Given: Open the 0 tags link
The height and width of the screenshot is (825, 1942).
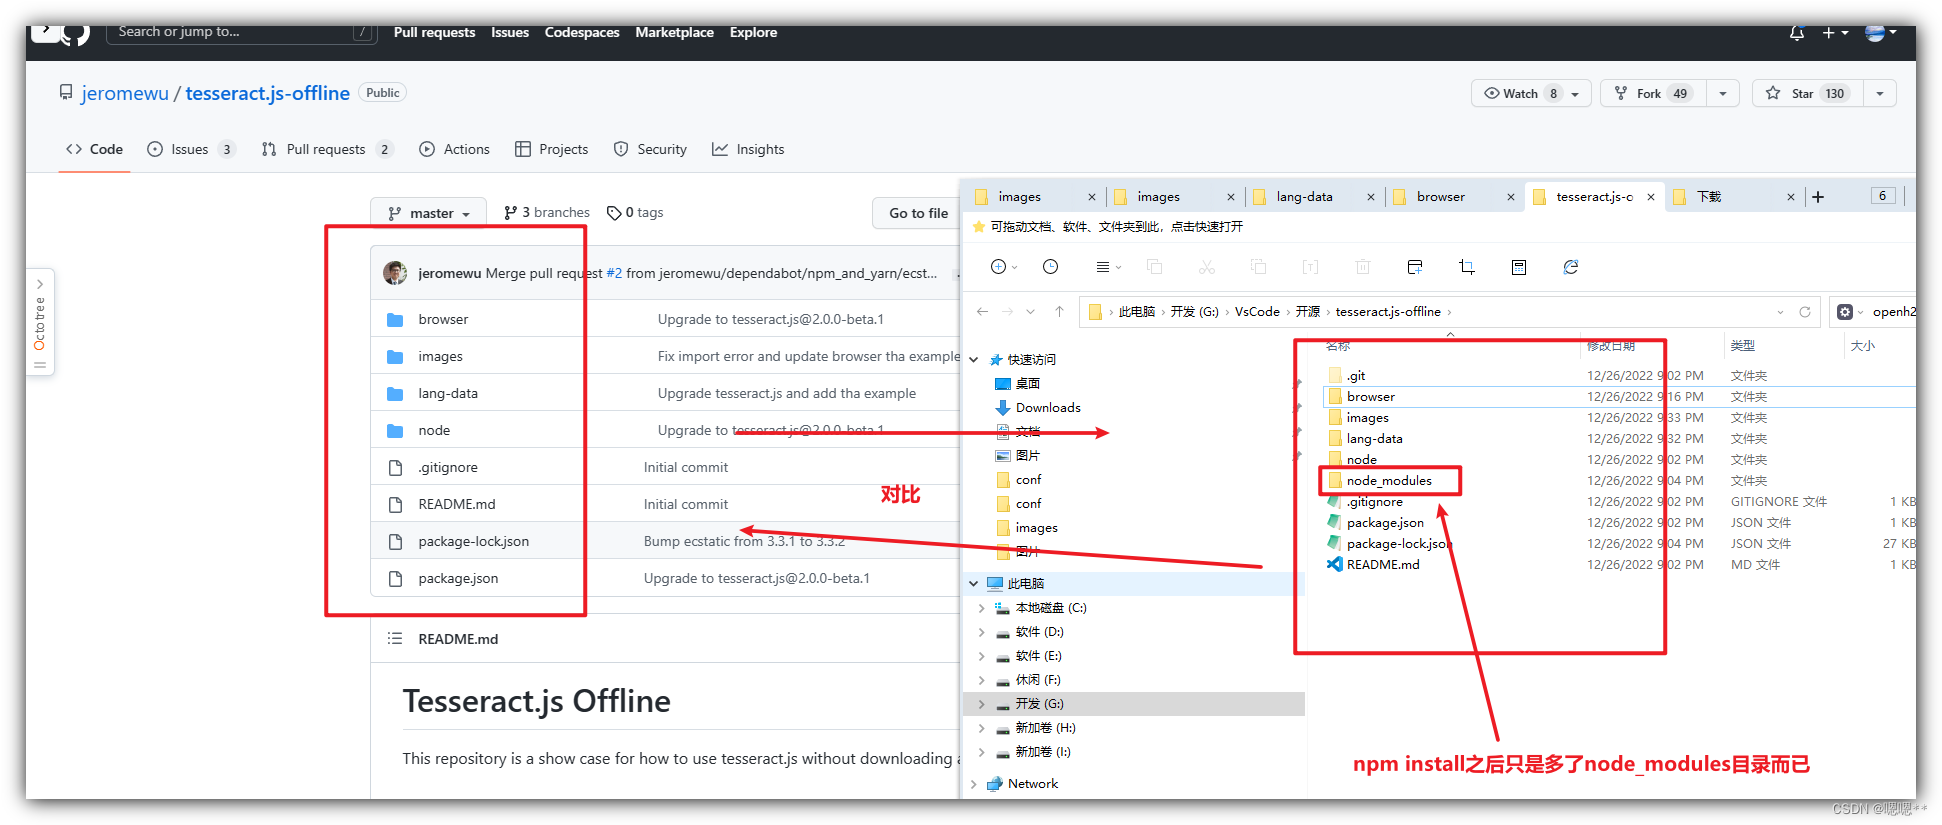Looking at the screenshot, I should (x=635, y=212).
